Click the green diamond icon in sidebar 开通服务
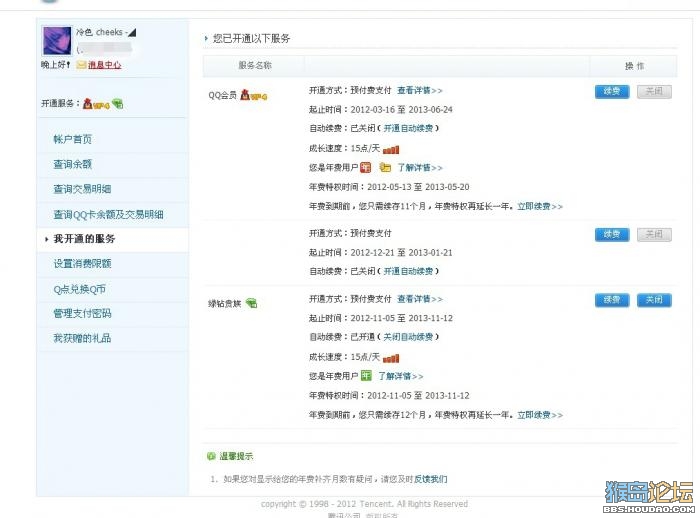 [118, 104]
